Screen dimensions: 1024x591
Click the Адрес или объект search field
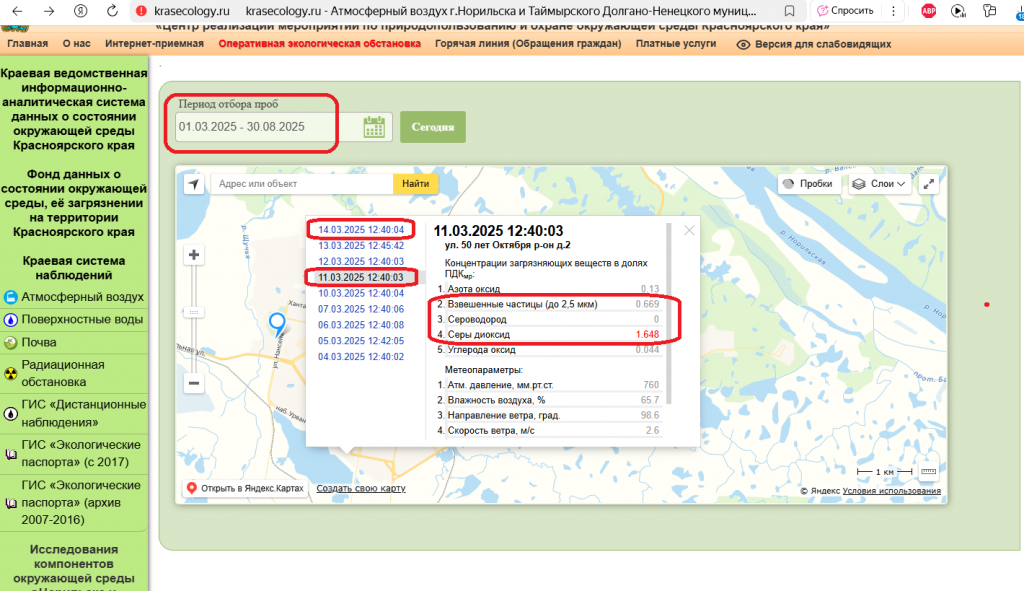pyautogui.click(x=302, y=184)
